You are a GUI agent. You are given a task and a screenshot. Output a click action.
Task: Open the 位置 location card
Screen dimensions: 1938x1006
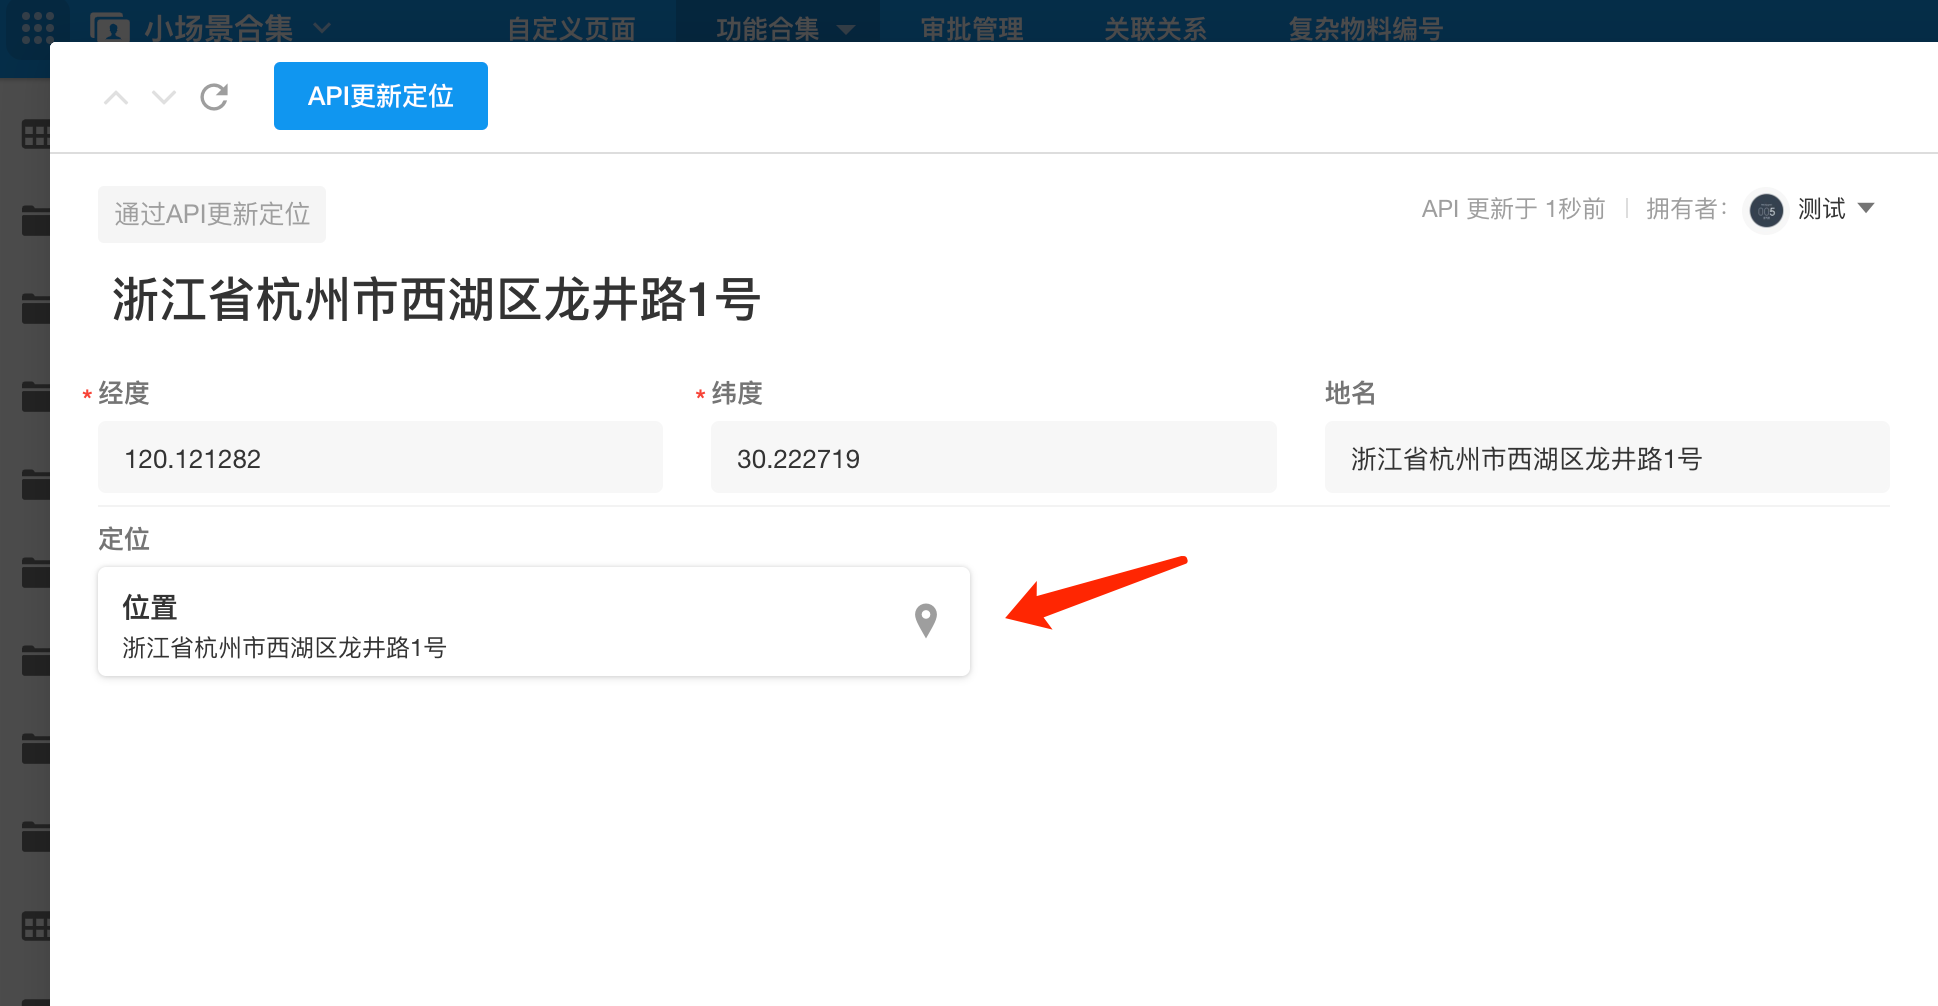(x=534, y=622)
